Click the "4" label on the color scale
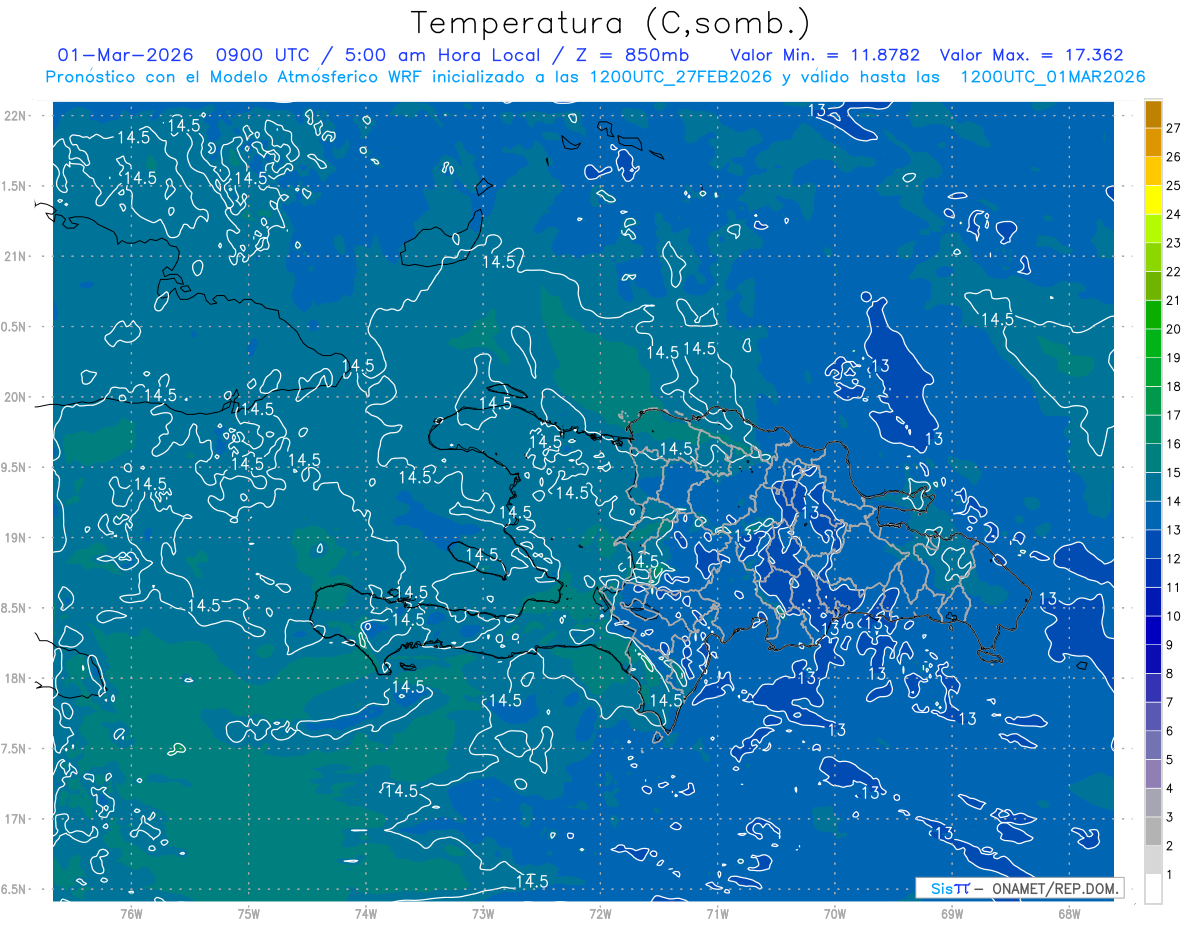Viewport: 1200px width, 927px height. 1169,789
